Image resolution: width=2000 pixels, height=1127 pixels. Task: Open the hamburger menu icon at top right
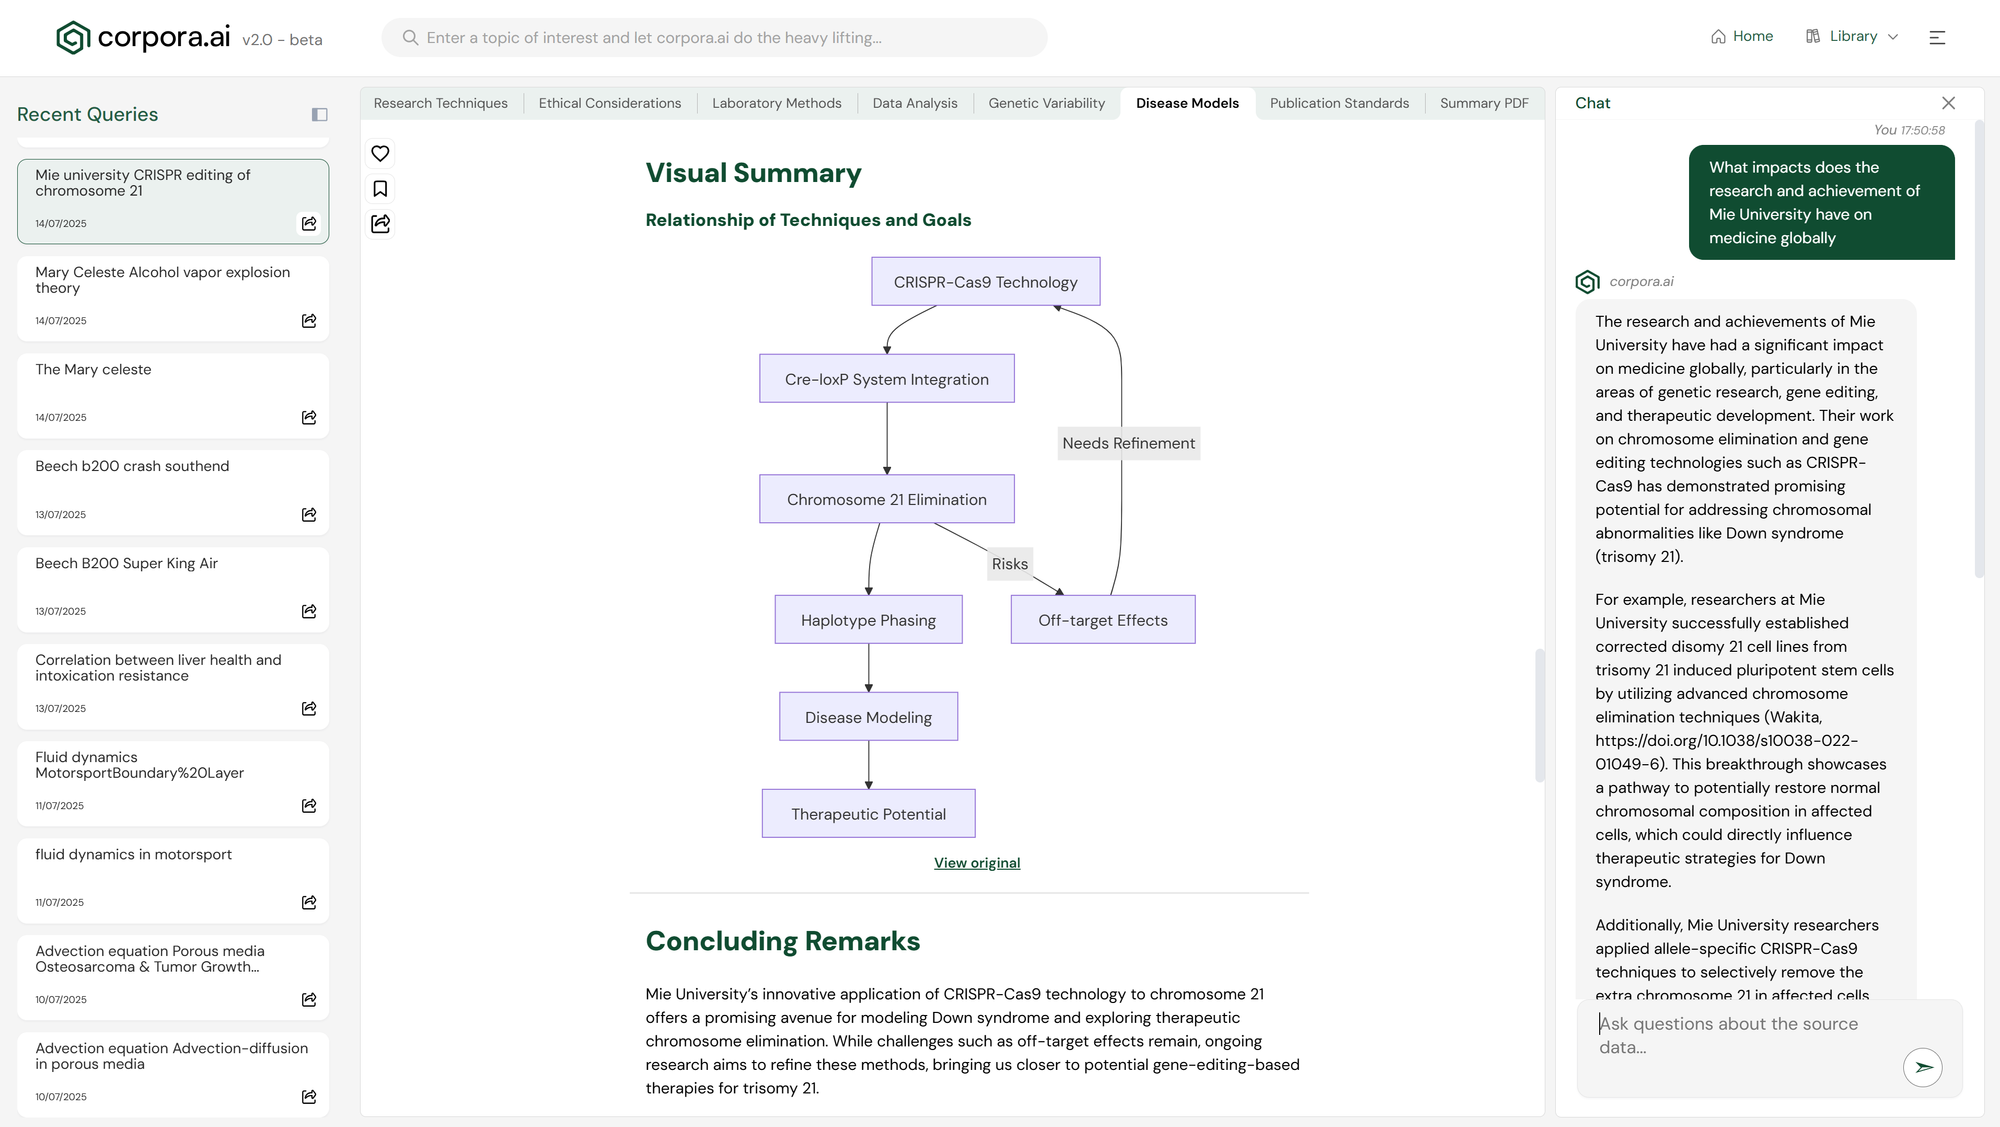[x=1937, y=37]
